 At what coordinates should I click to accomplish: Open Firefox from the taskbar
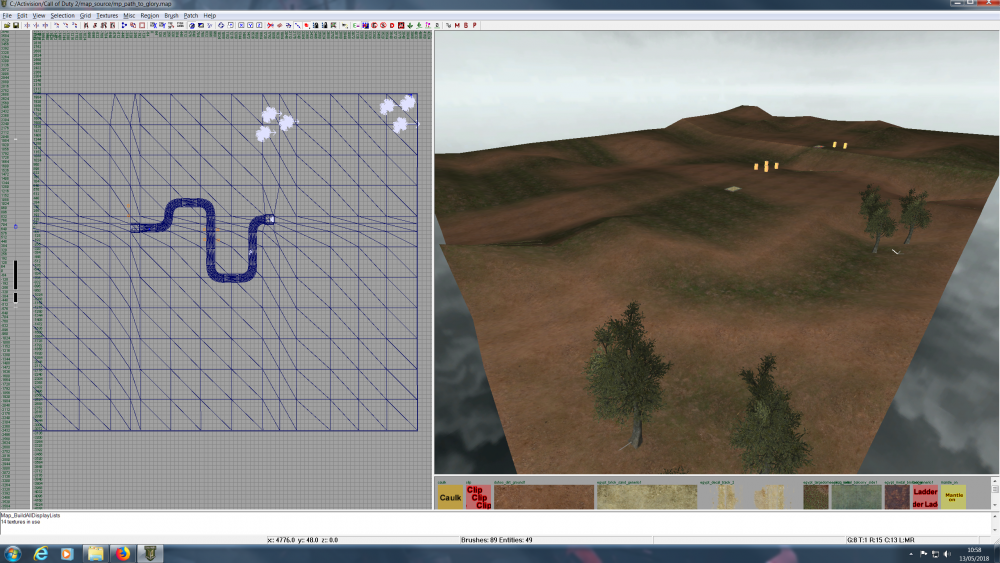coord(120,553)
